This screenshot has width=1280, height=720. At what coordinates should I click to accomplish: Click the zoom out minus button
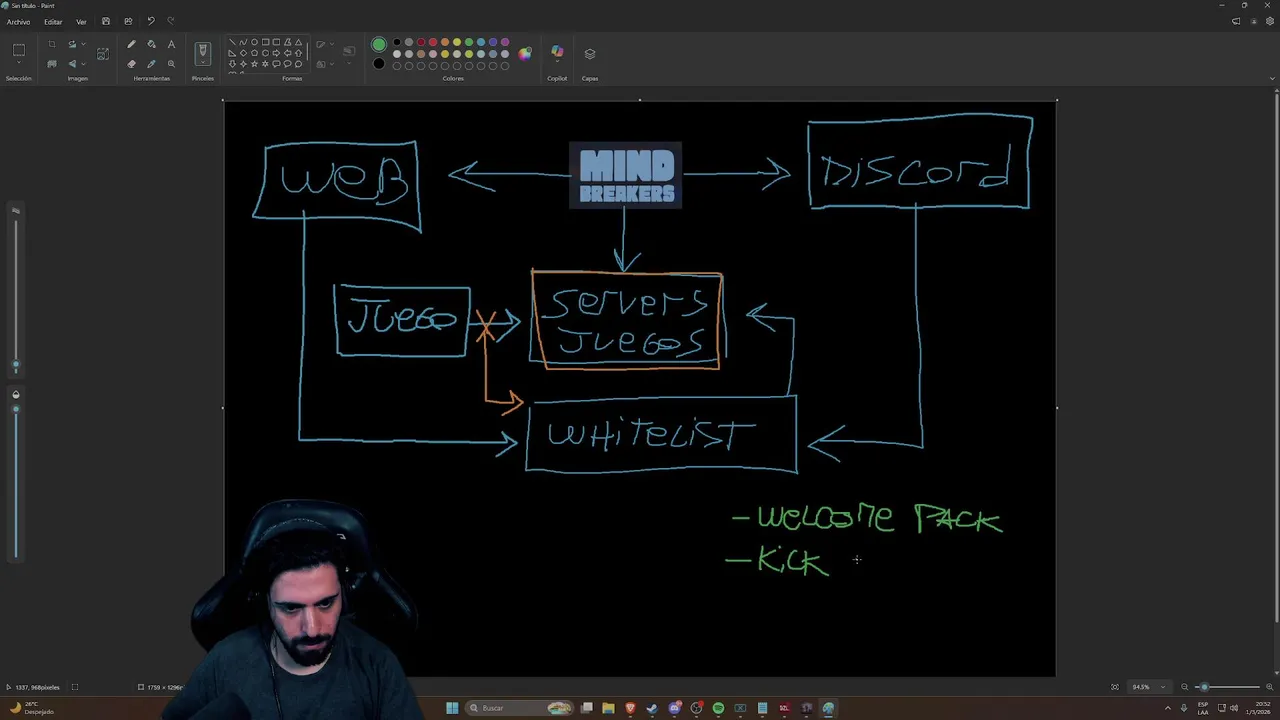(x=1185, y=687)
